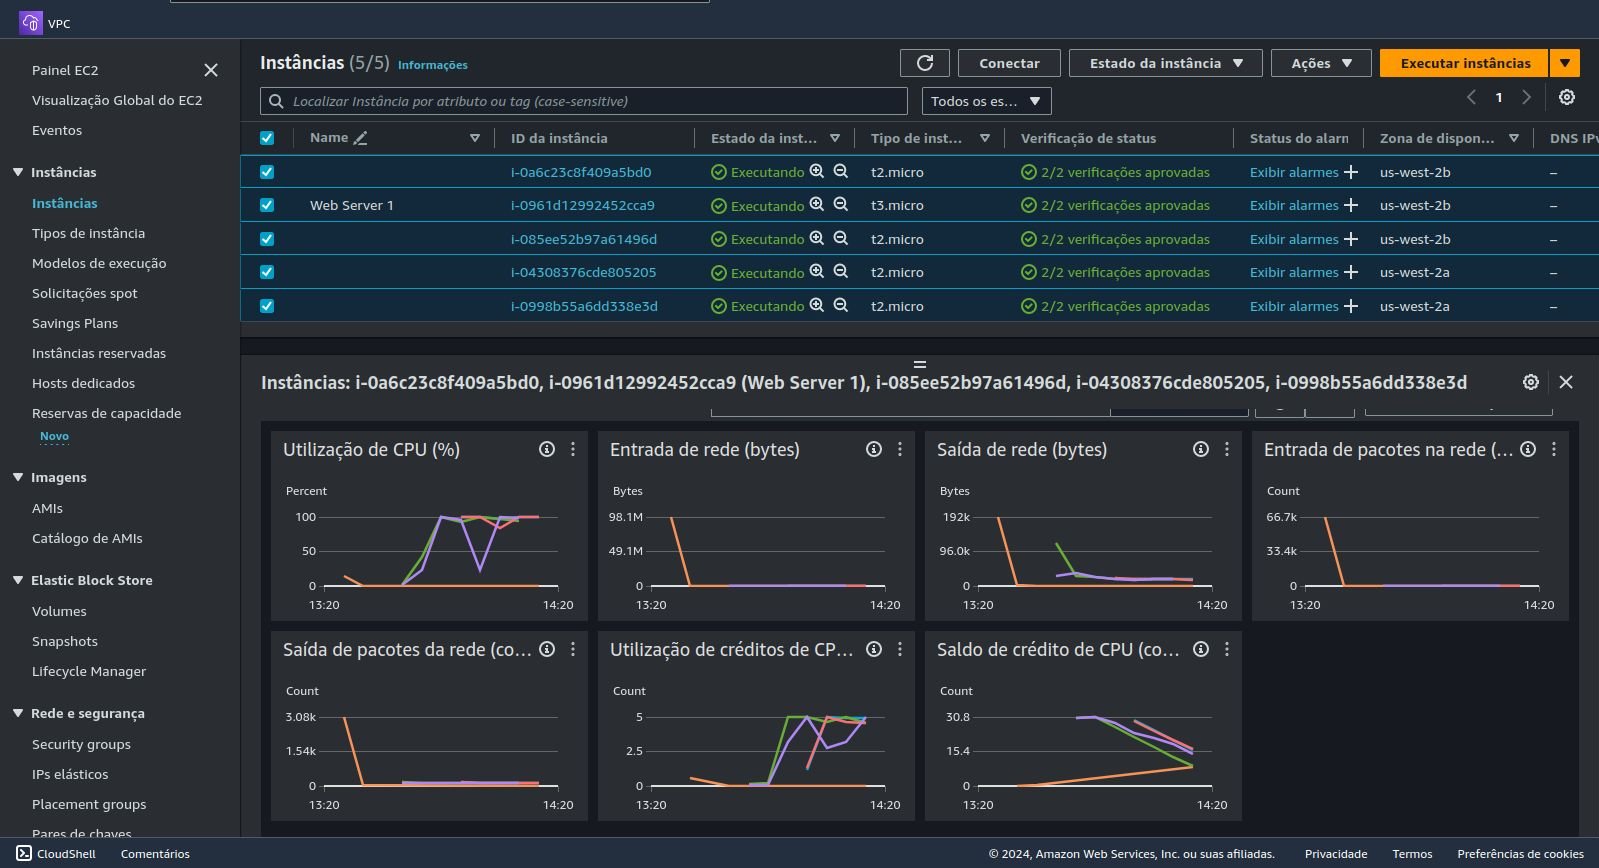The width and height of the screenshot is (1599, 868).
Task: Uncheck the Web Server 1 row checkbox
Action: coord(267,205)
